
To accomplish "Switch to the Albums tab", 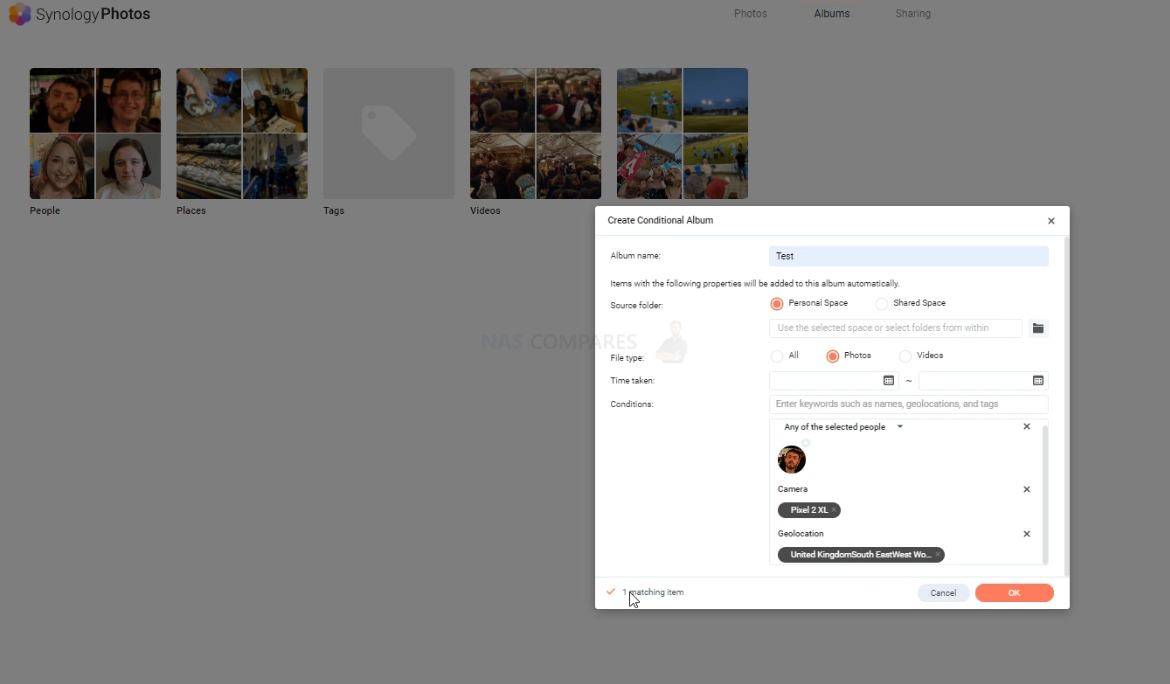I will [831, 13].
